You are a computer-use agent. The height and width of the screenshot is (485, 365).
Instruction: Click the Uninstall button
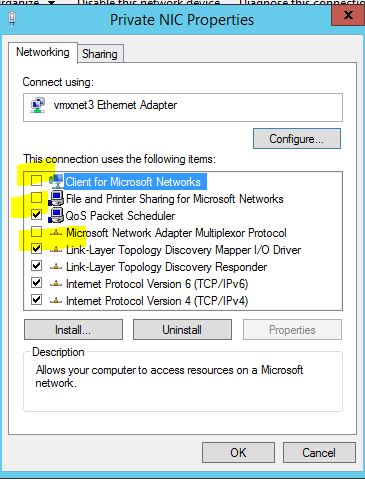coord(182,330)
